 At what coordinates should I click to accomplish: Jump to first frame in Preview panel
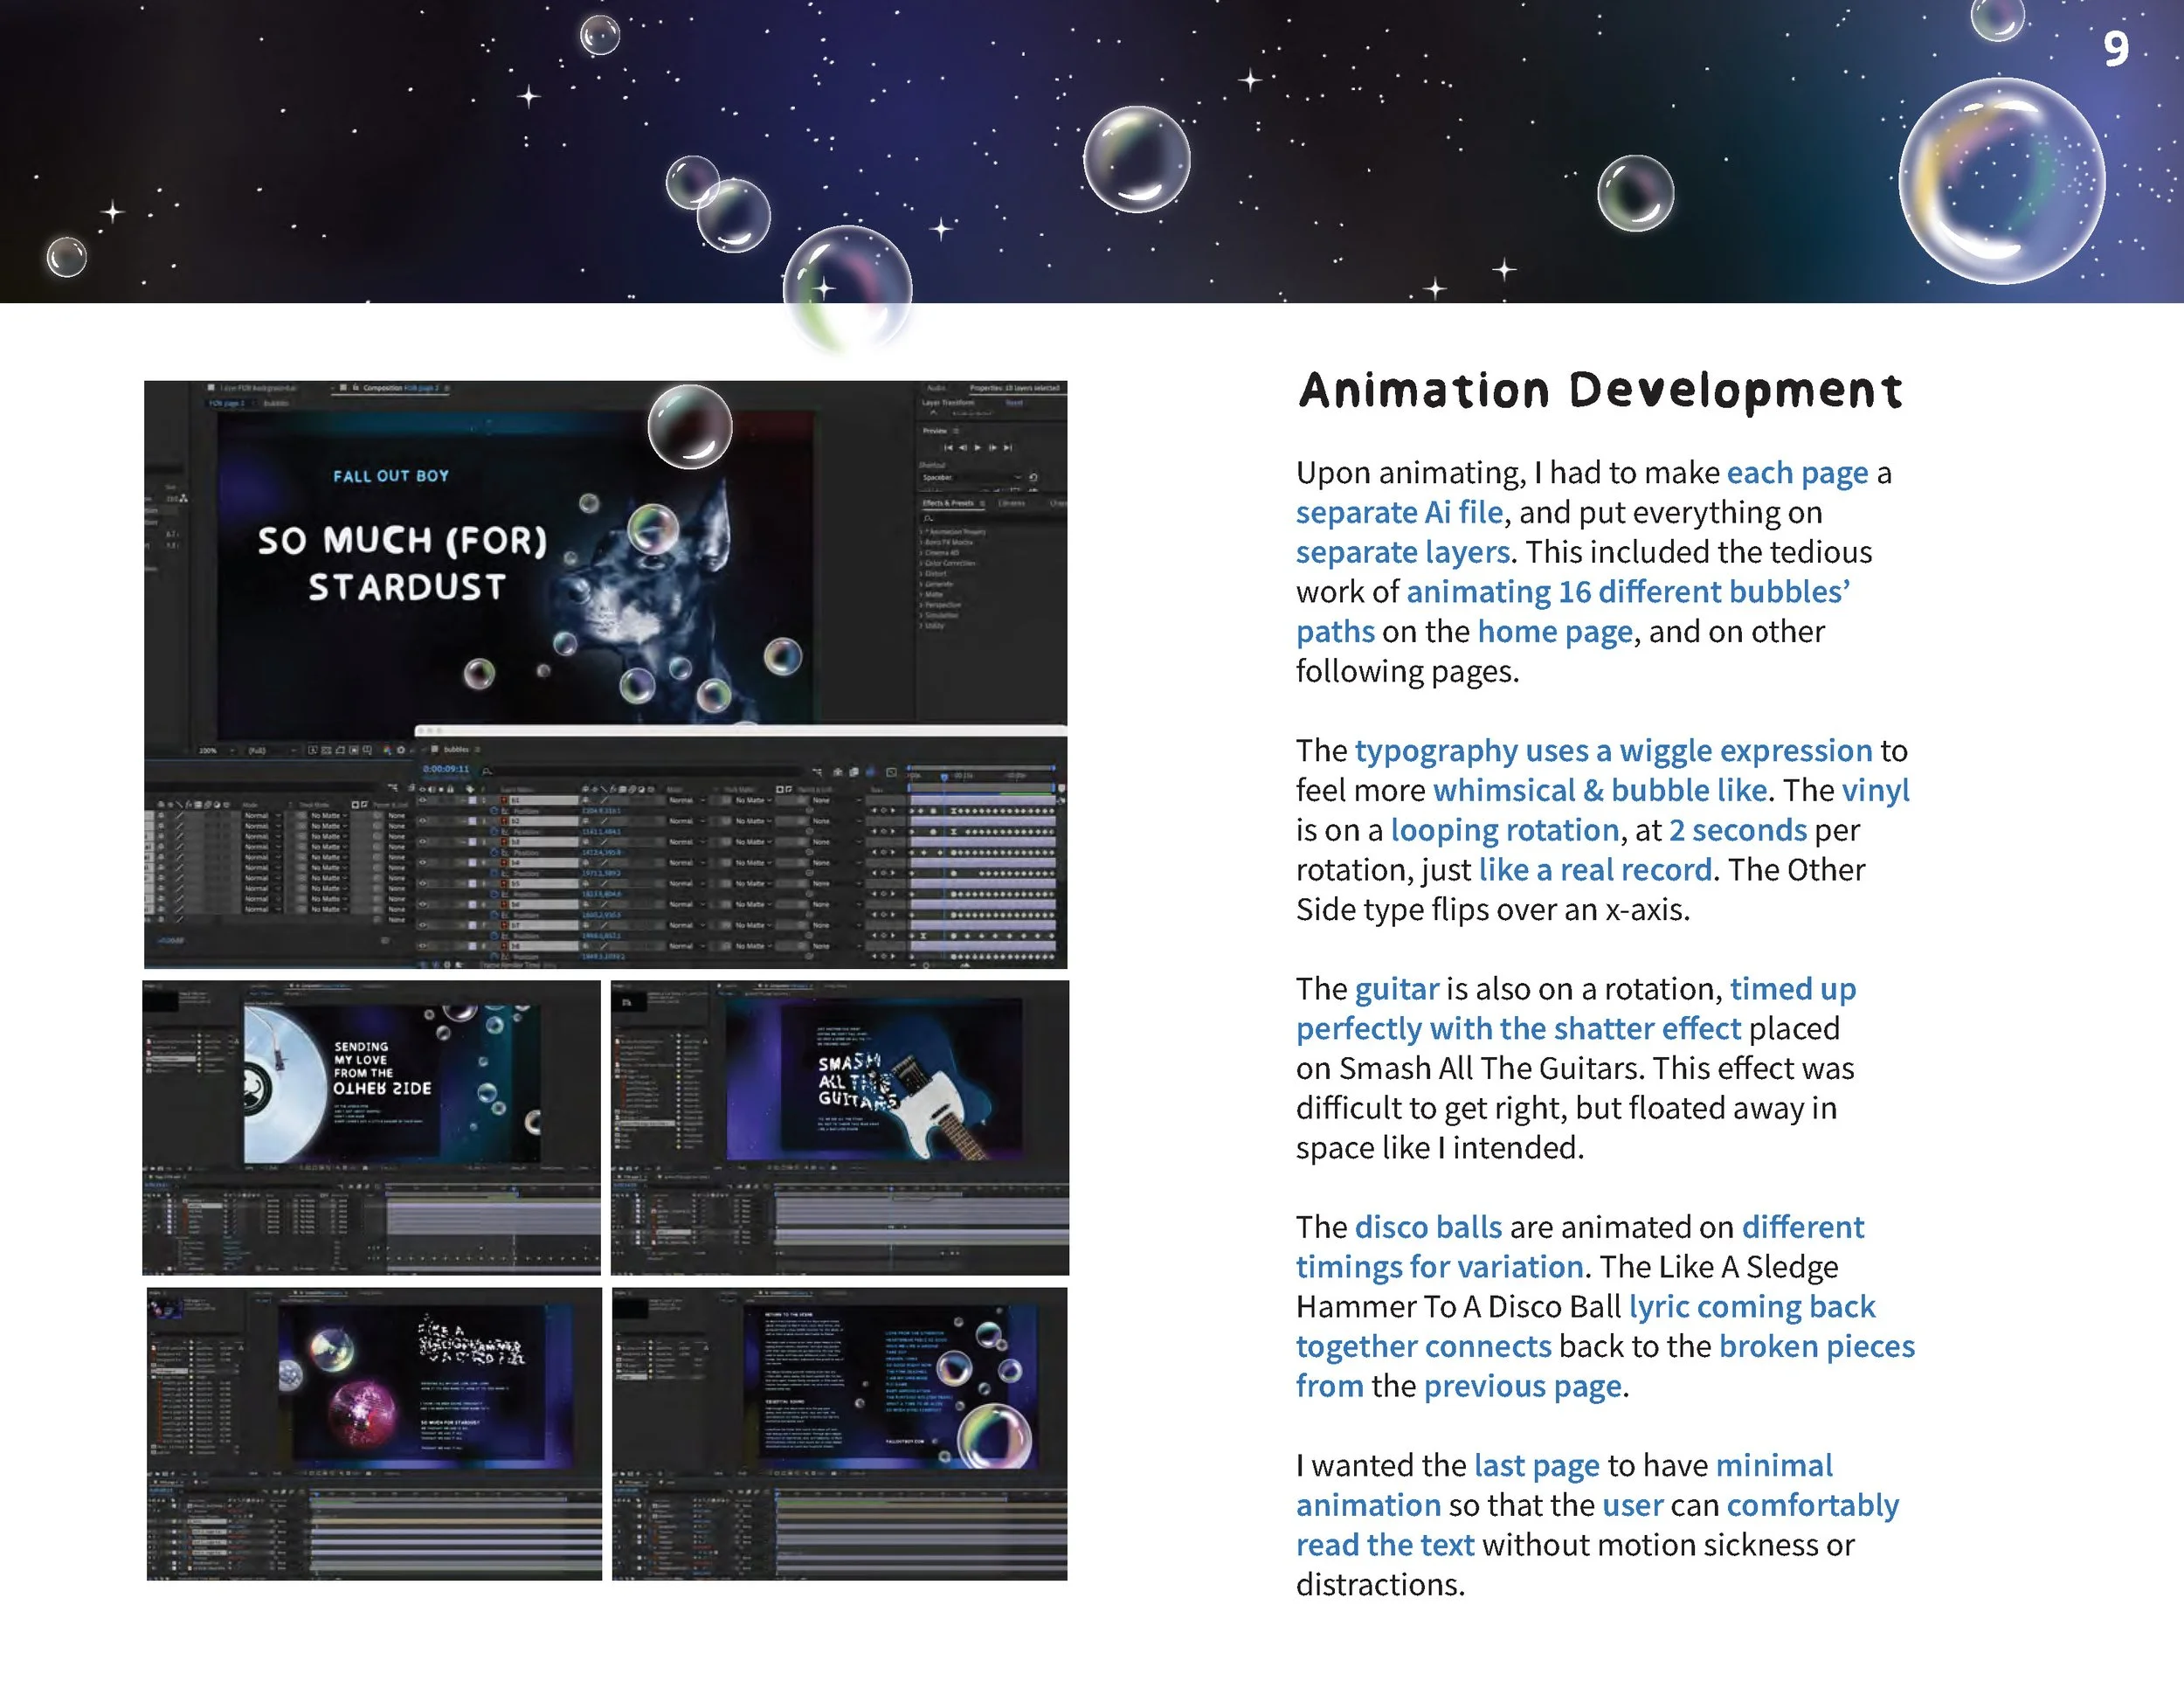(949, 448)
